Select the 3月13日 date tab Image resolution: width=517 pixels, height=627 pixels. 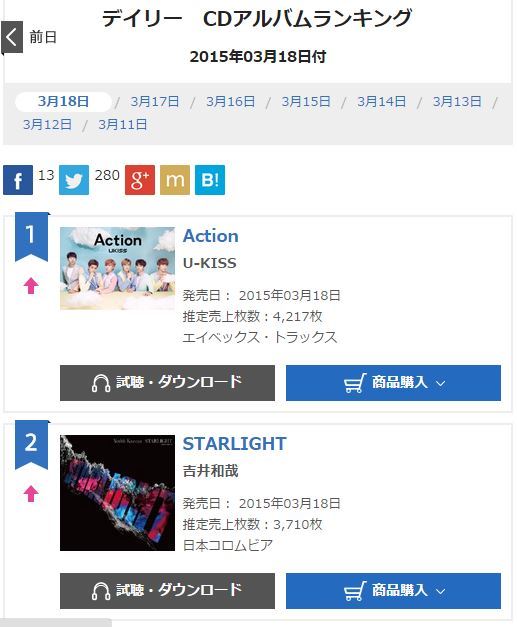[x=457, y=102]
